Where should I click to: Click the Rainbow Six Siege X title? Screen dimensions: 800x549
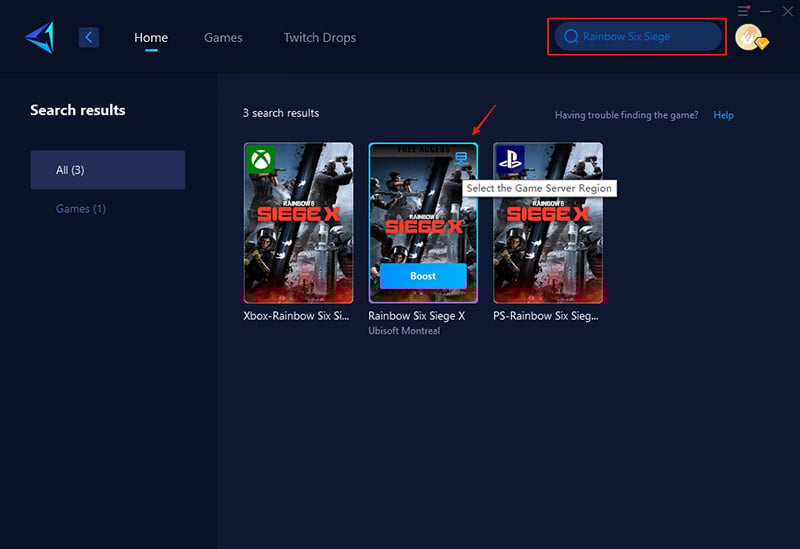[416, 316]
